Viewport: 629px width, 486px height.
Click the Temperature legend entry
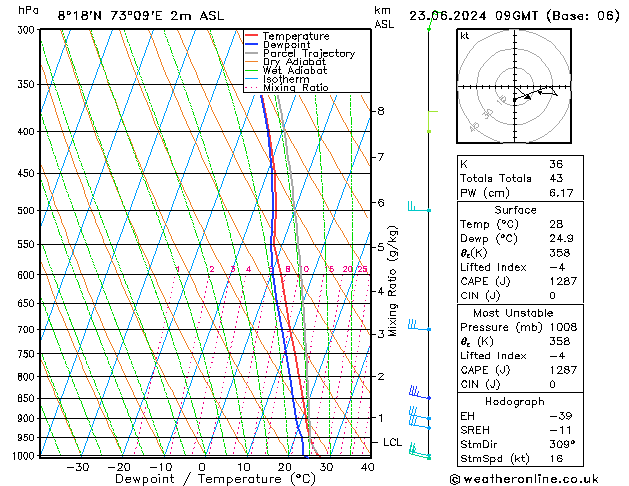287,36
